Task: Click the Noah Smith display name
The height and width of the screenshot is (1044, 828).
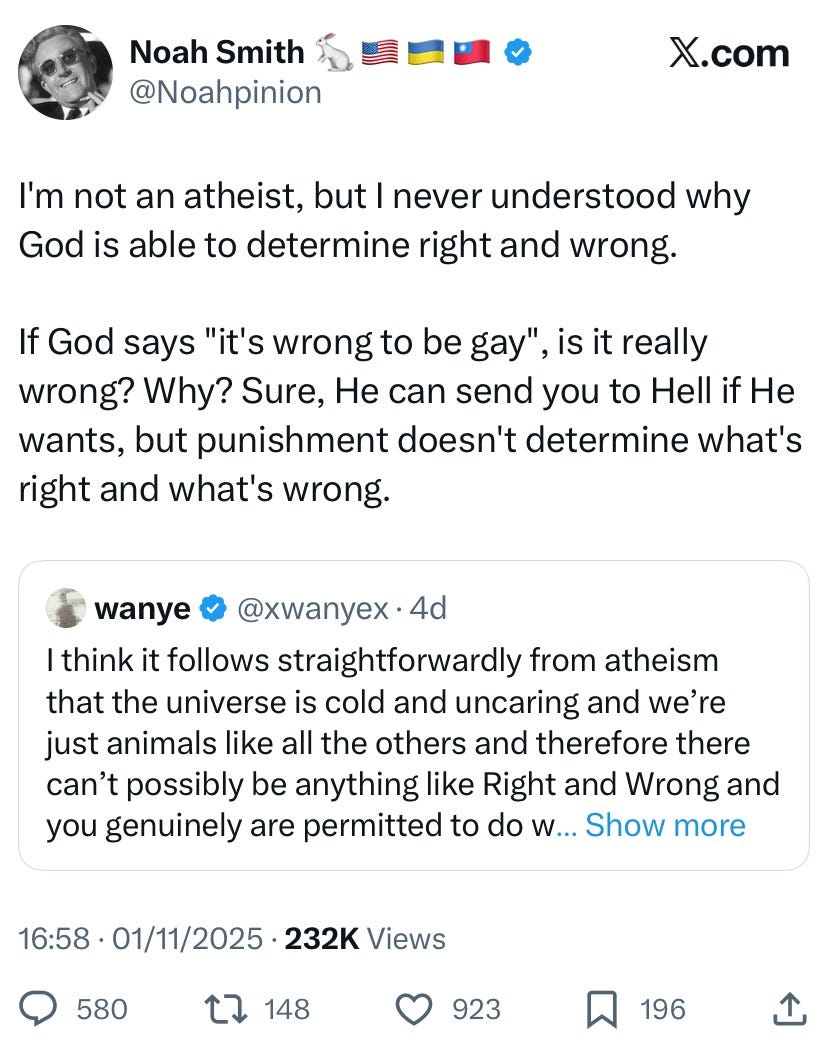Action: point(216,53)
